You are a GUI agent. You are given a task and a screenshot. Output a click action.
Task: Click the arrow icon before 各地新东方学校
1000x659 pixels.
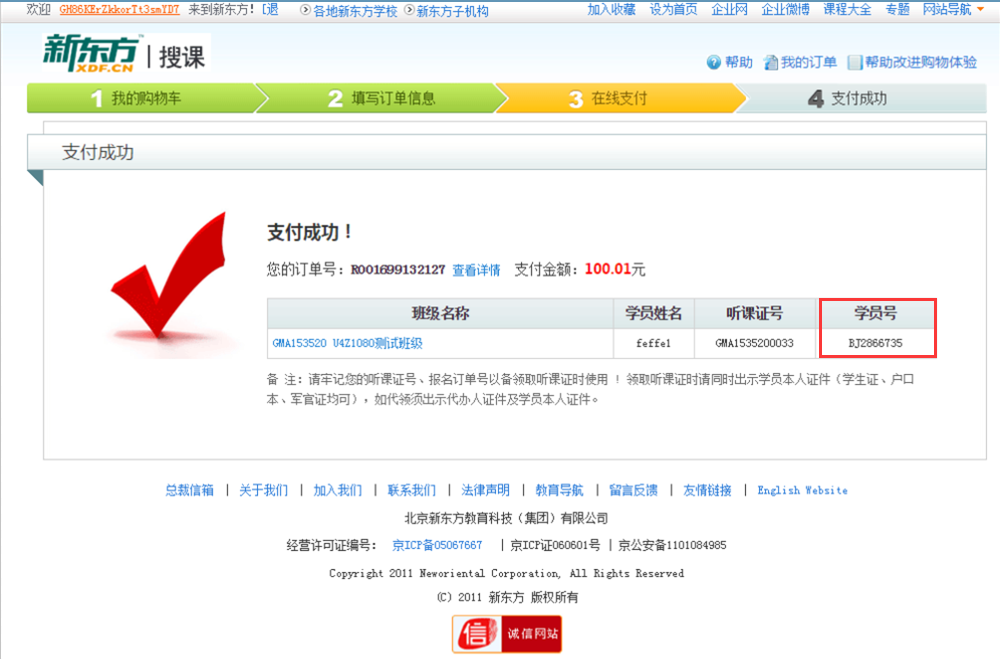(305, 10)
